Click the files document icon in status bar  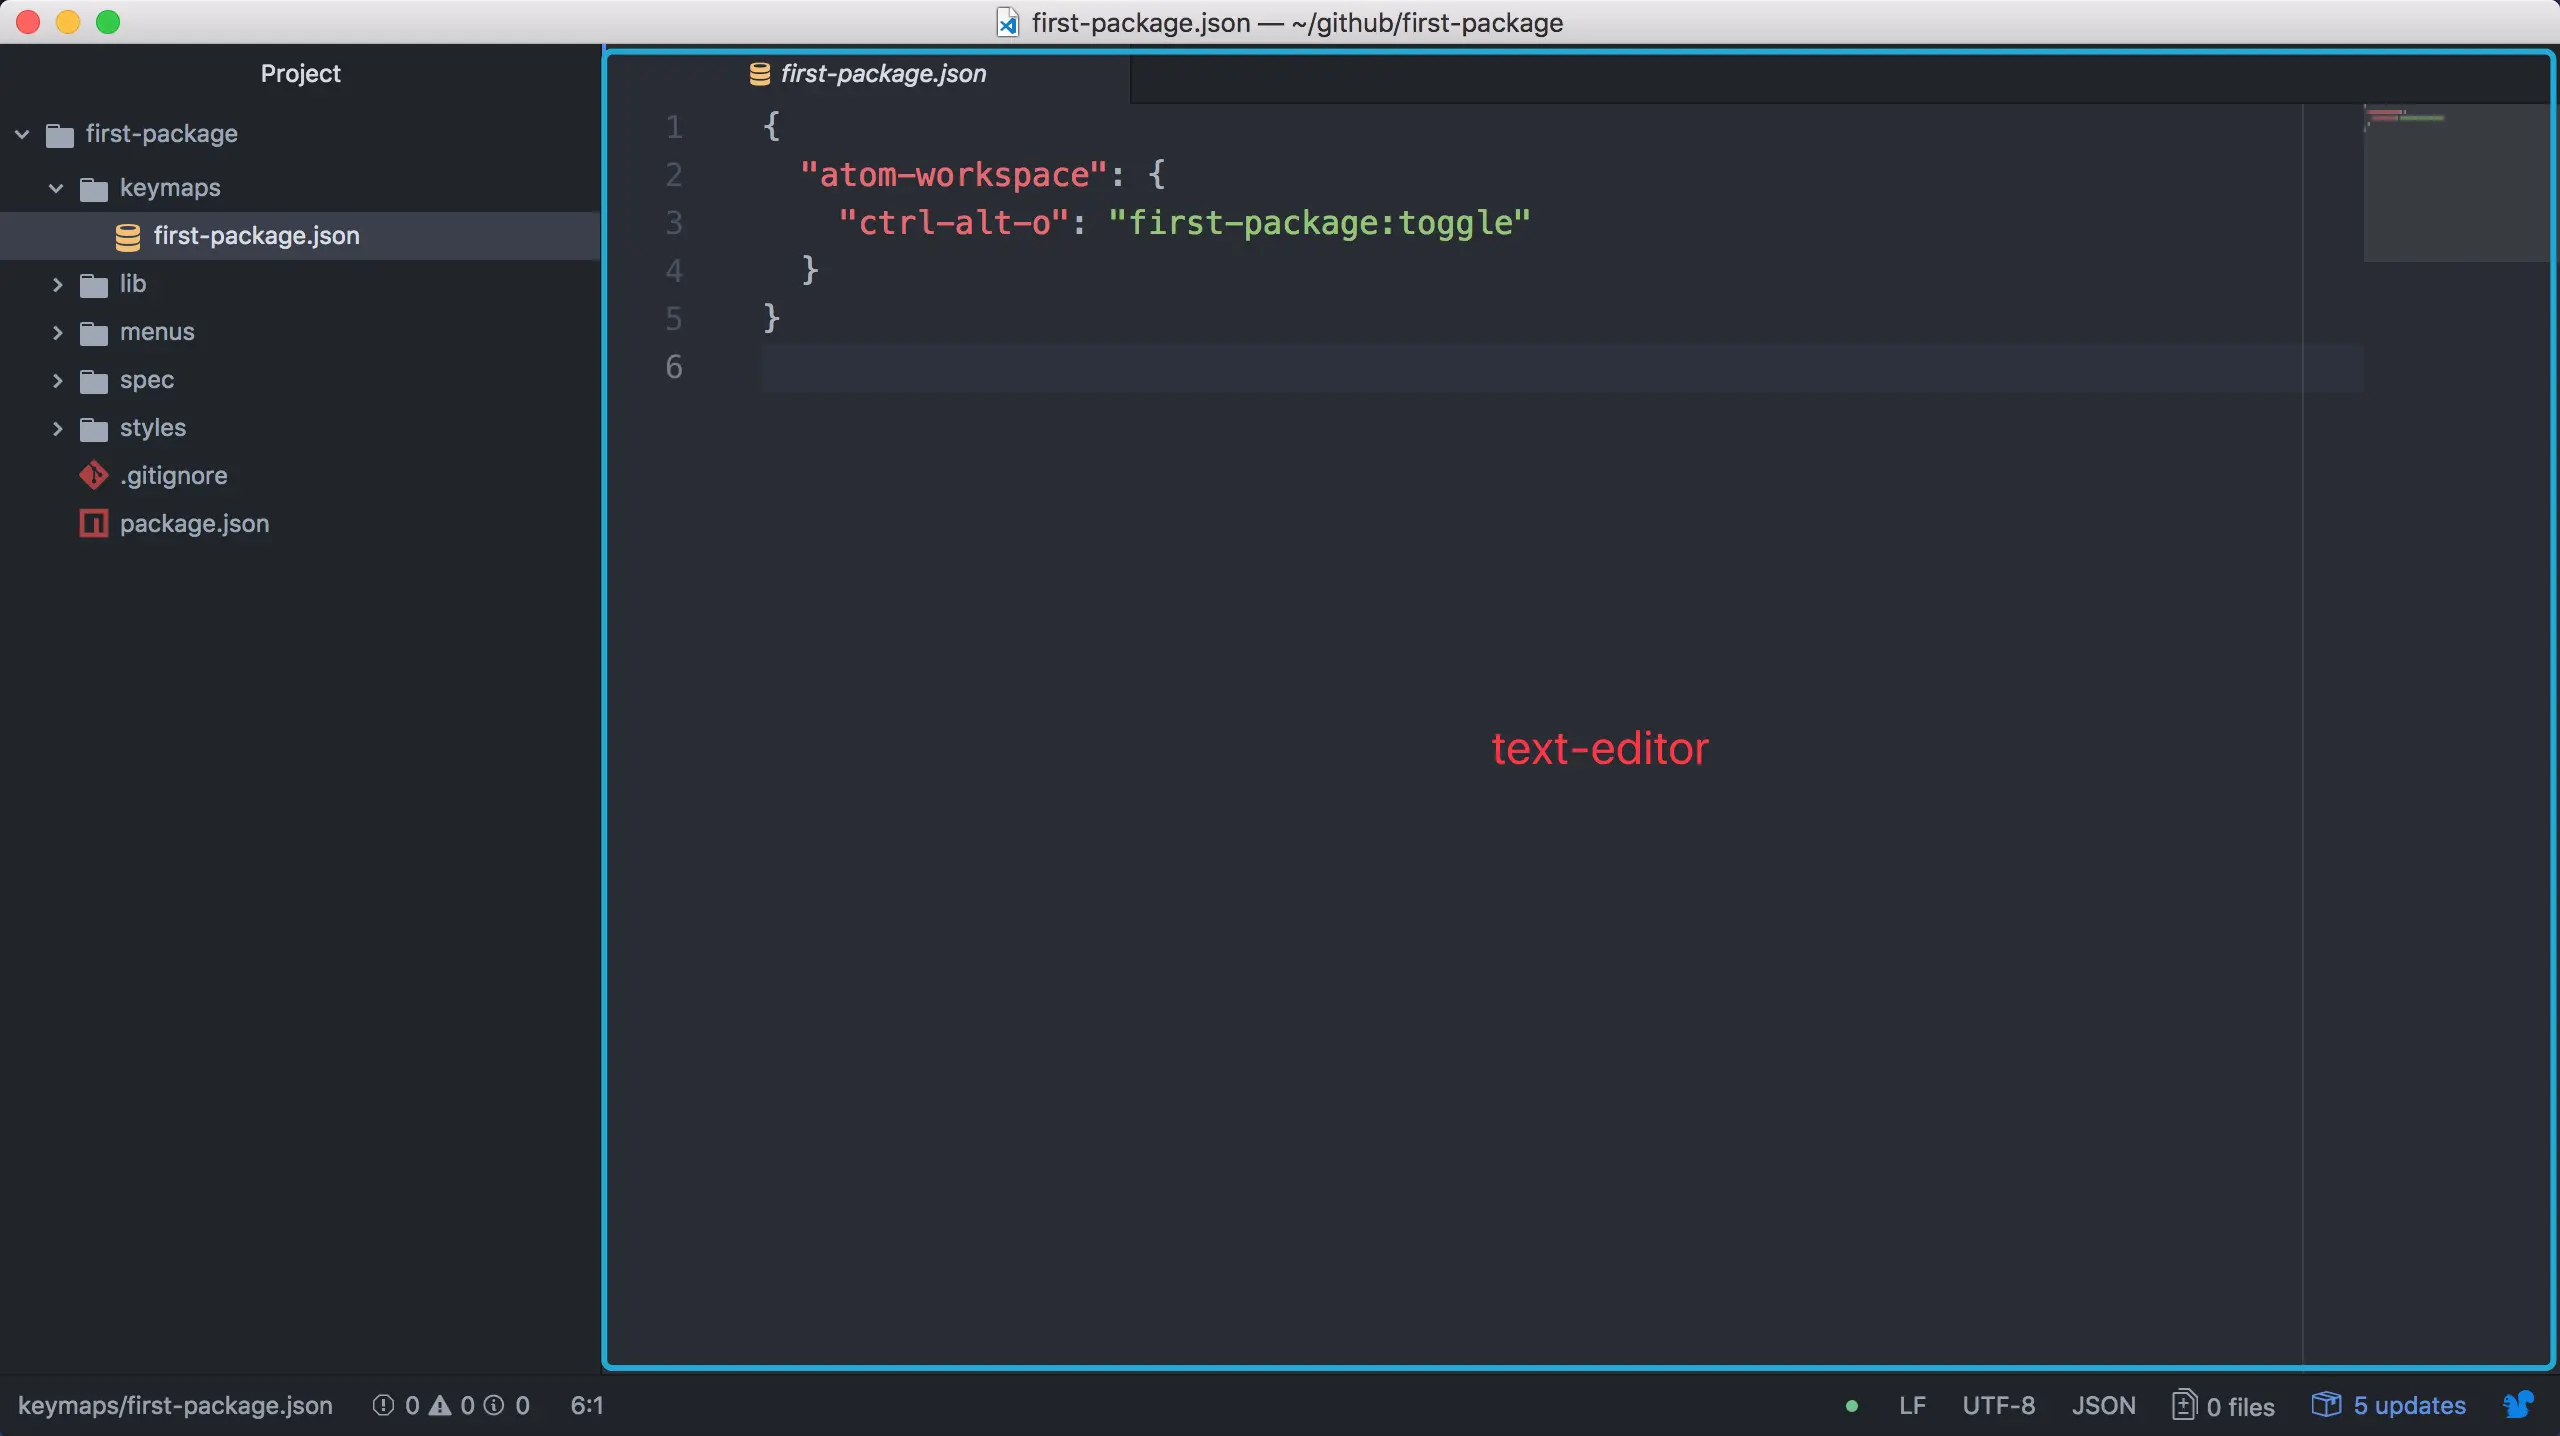click(x=2185, y=1405)
